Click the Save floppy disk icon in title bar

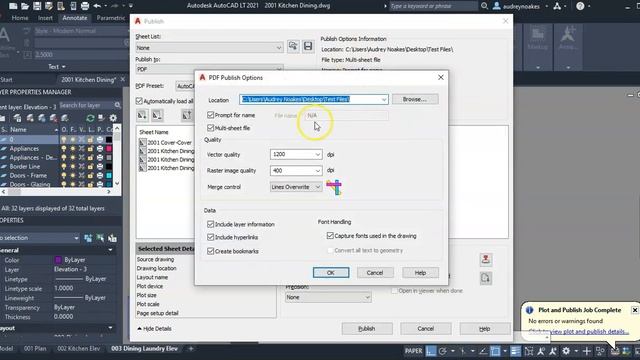click(x=37, y=6)
